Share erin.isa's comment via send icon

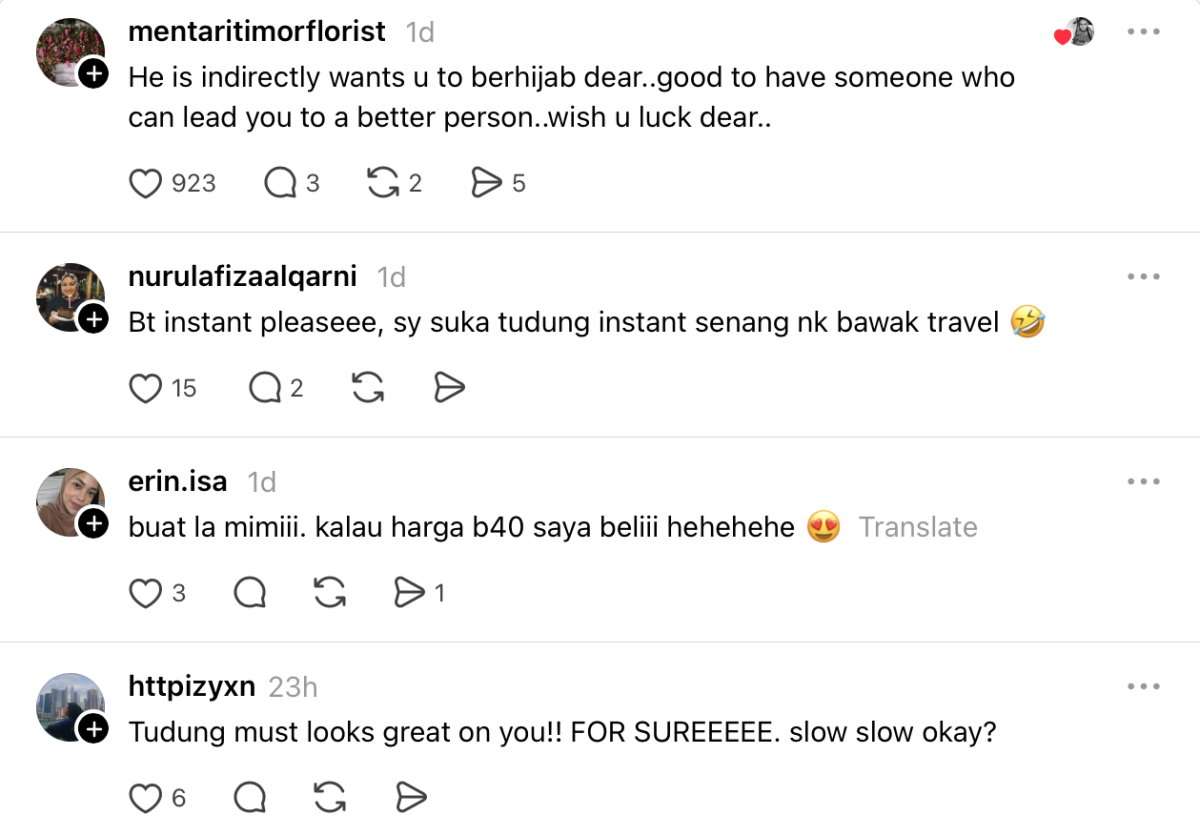tap(409, 593)
